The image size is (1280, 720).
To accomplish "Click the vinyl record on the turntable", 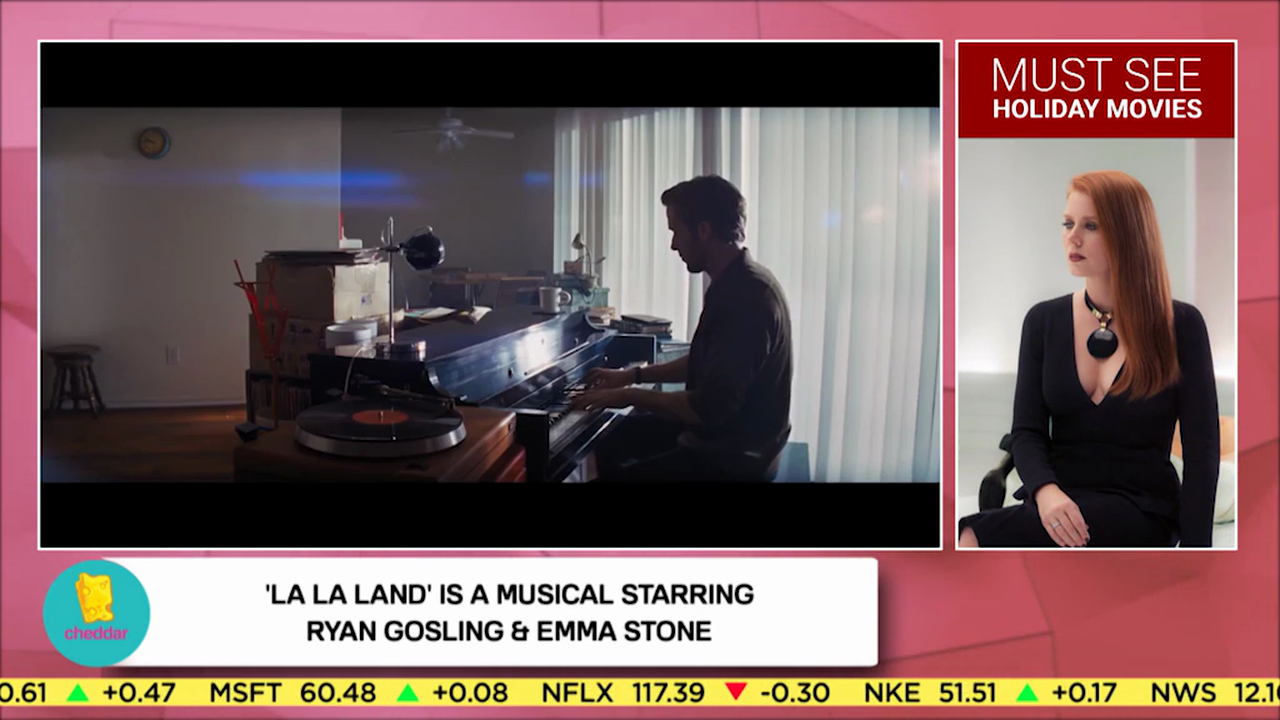I will point(380,418).
